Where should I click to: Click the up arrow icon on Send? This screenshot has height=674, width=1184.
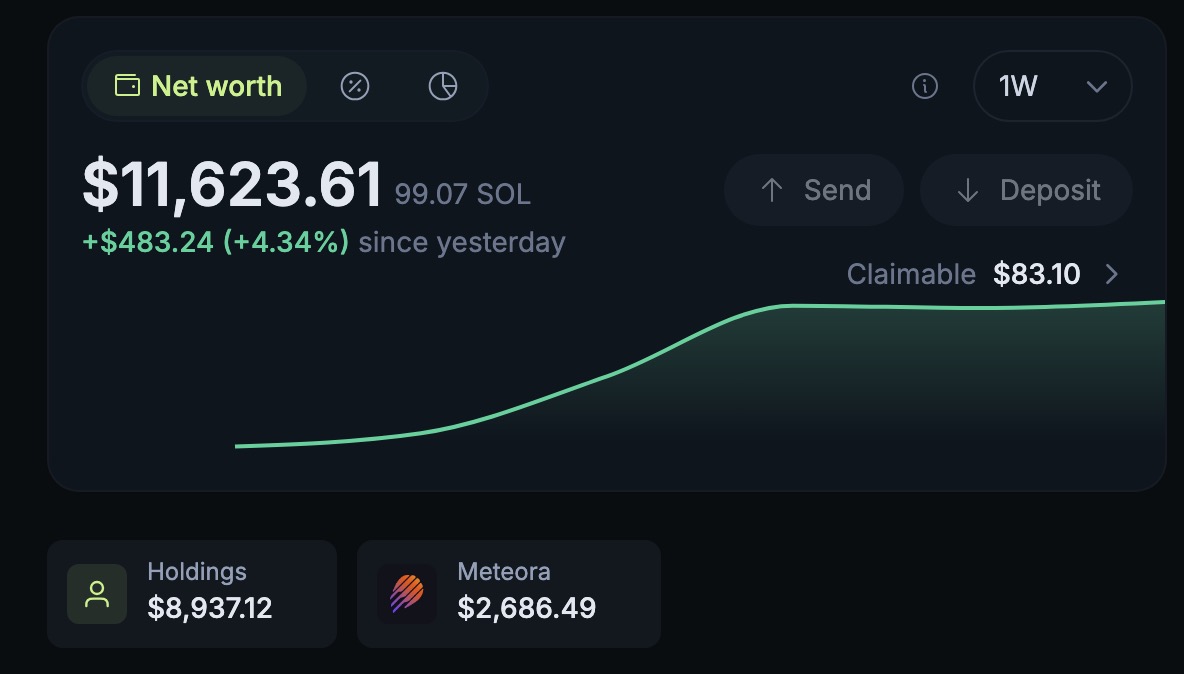click(772, 190)
